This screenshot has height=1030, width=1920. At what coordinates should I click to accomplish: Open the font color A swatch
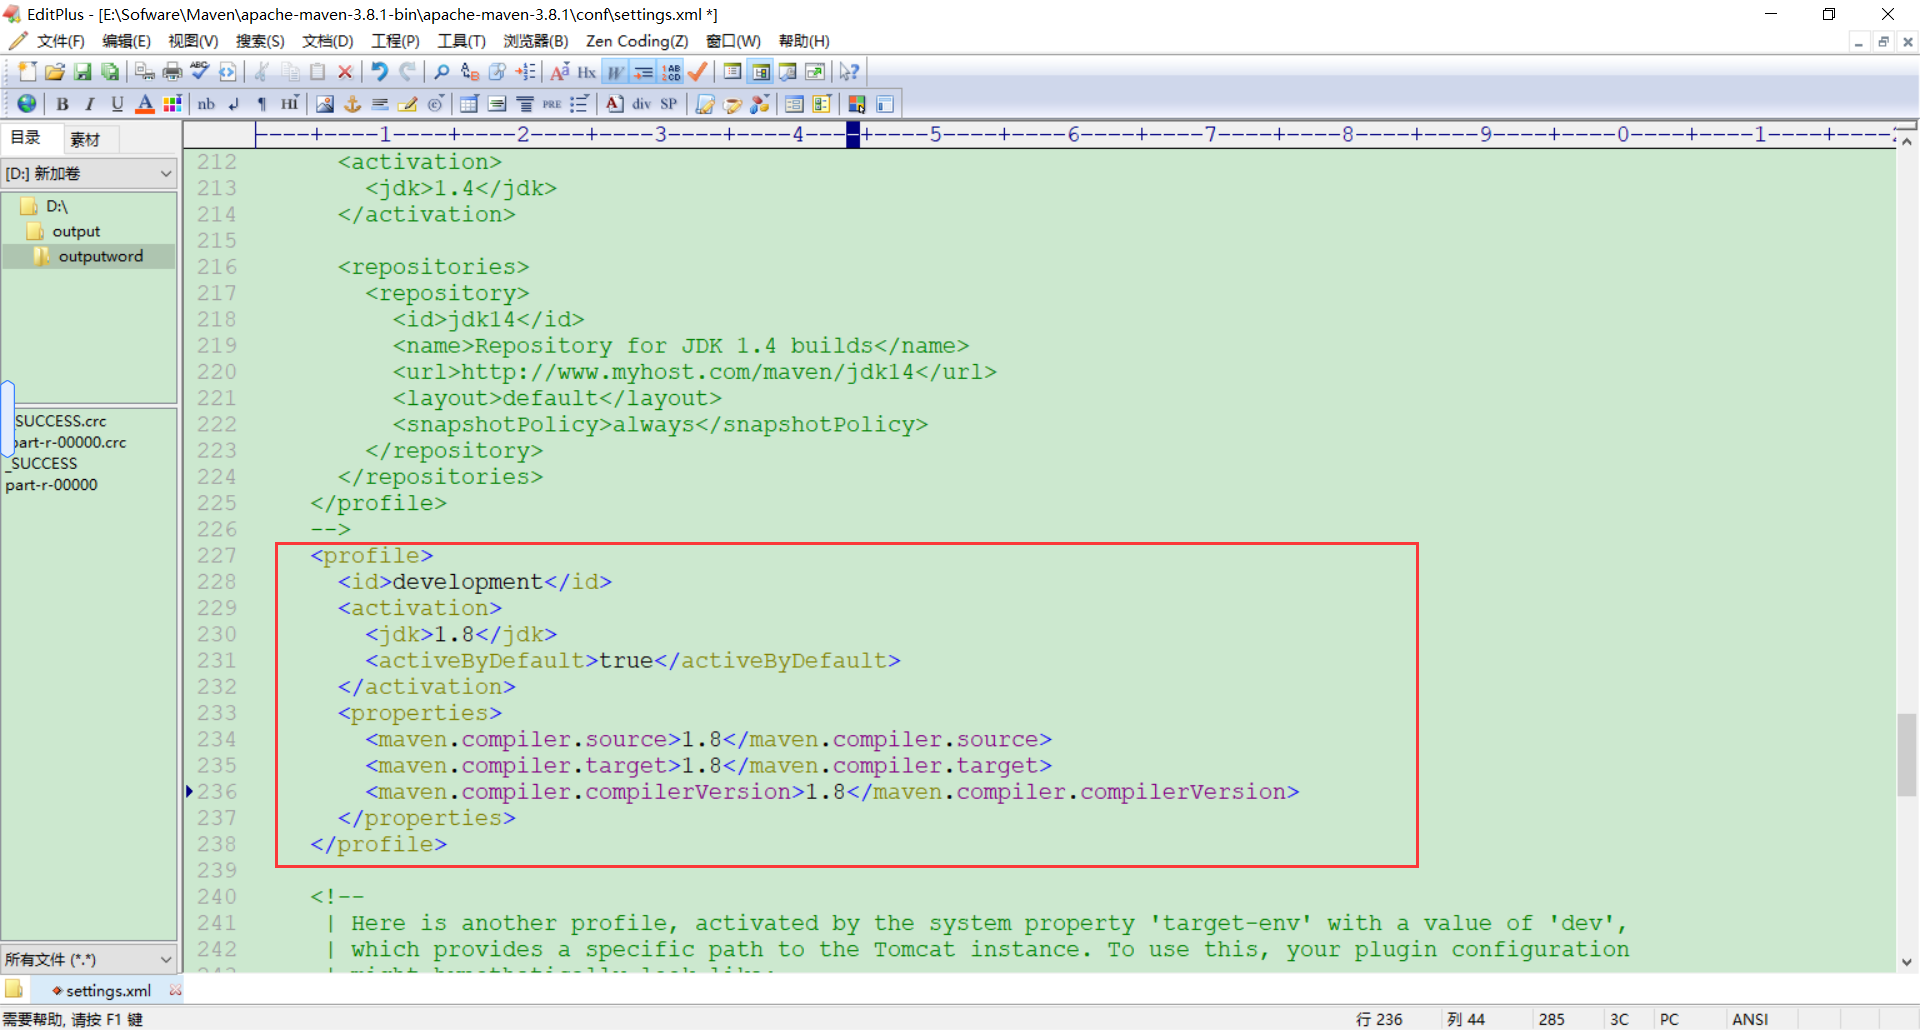click(145, 104)
